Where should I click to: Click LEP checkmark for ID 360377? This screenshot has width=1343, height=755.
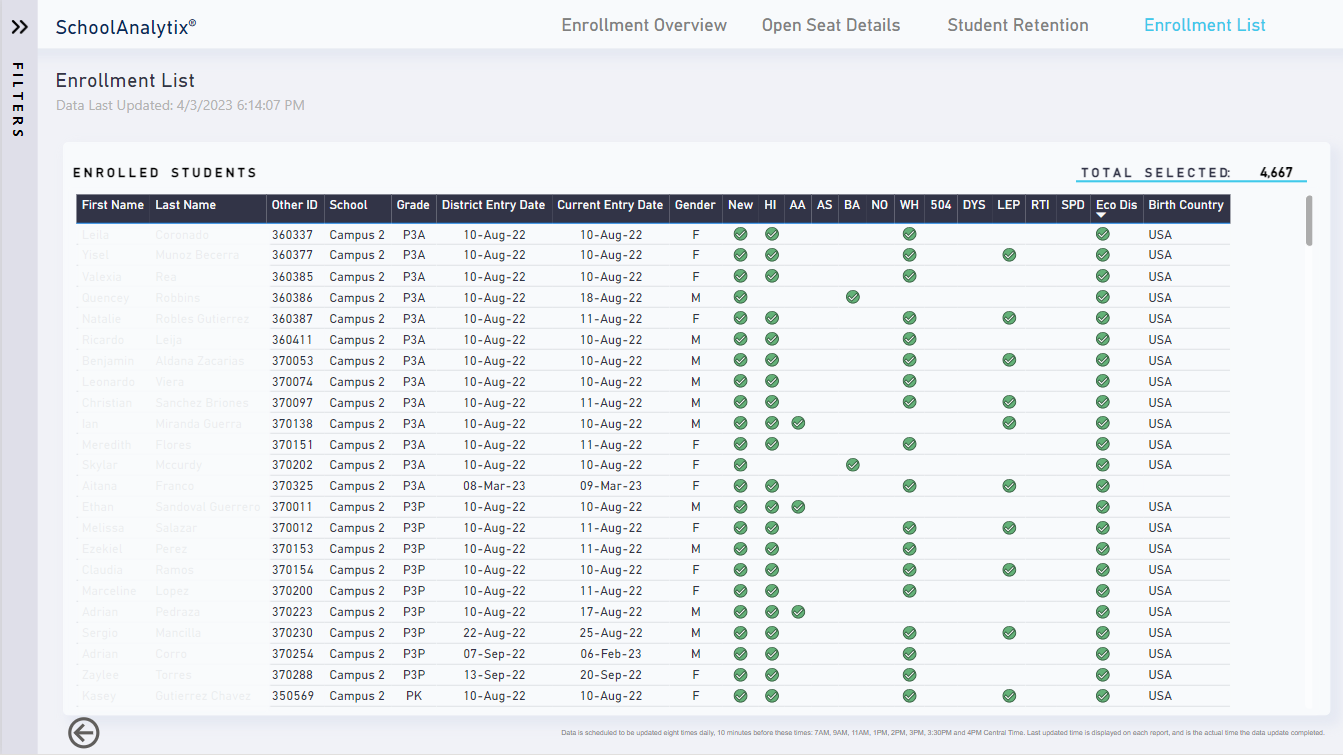[x=1009, y=255]
